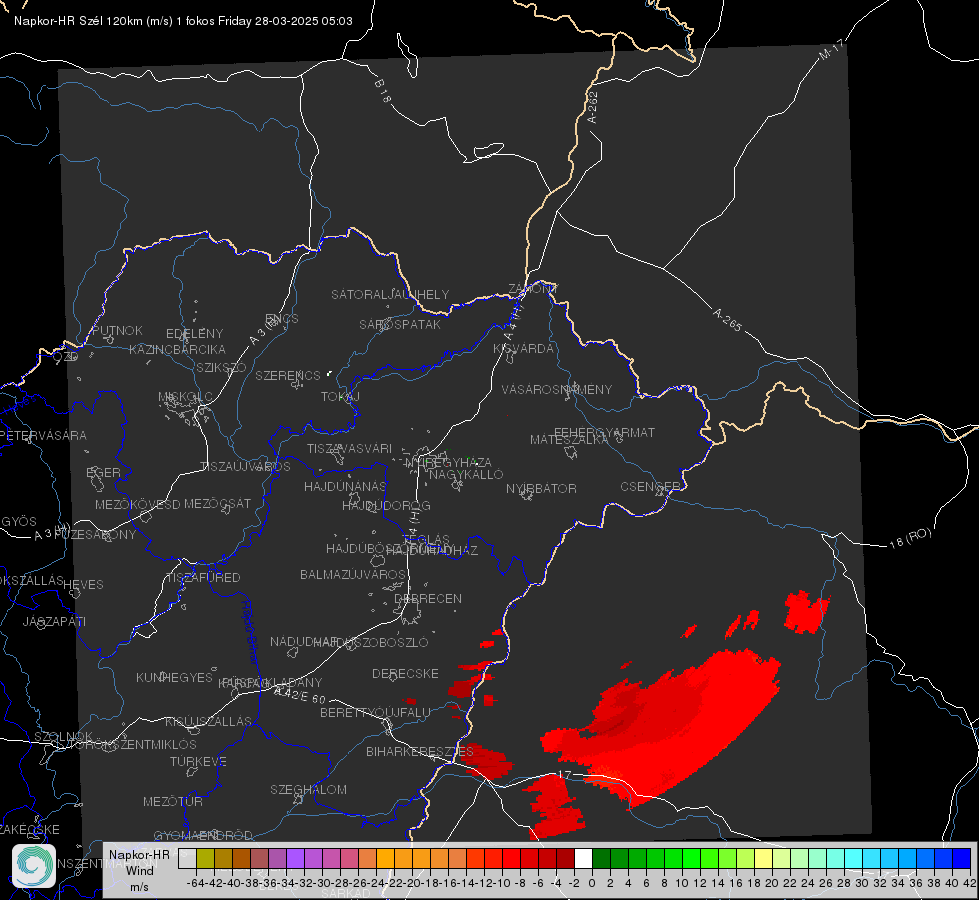Click the A42/E 60 road label
979x900 pixels.
[x=300, y=694]
